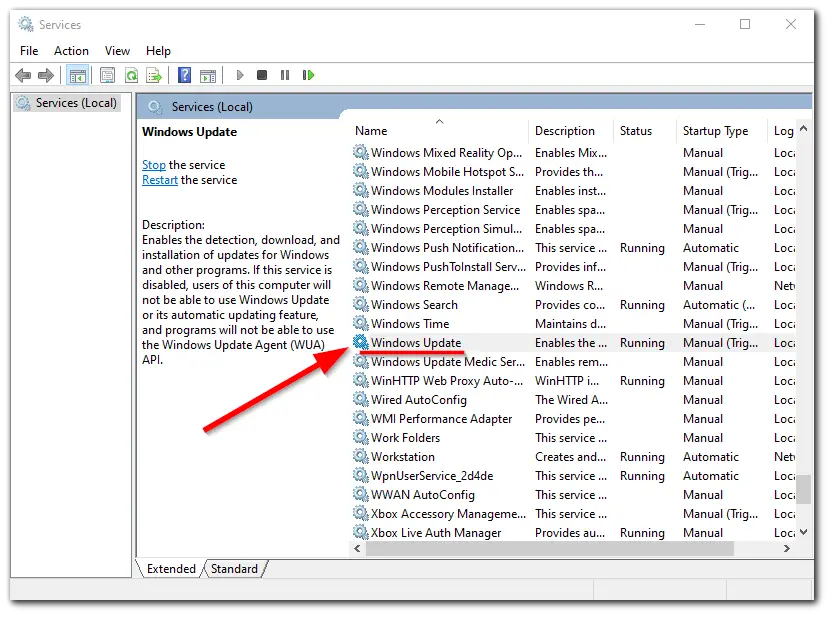832x618 pixels.
Task: Click the 'The Wired A...' description cell
Action: pos(571,400)
